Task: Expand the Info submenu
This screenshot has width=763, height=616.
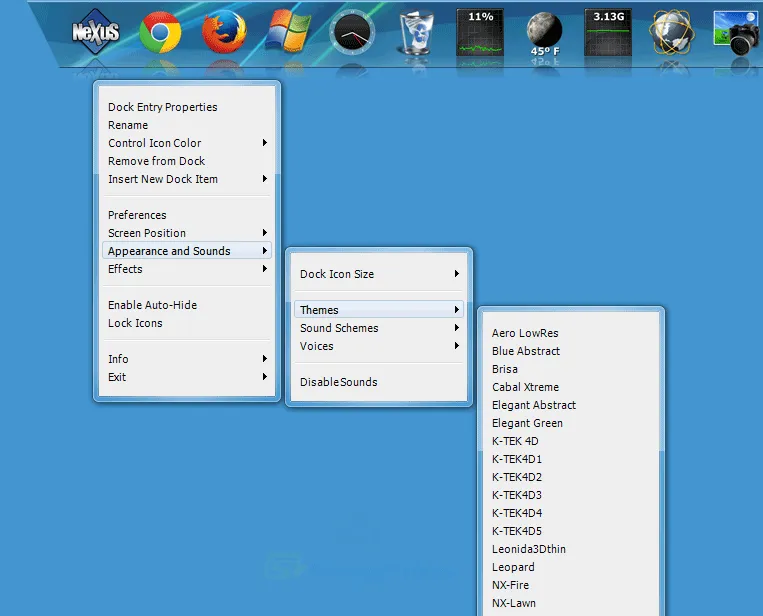Action: pyautogui.click(x=187, y=359)
